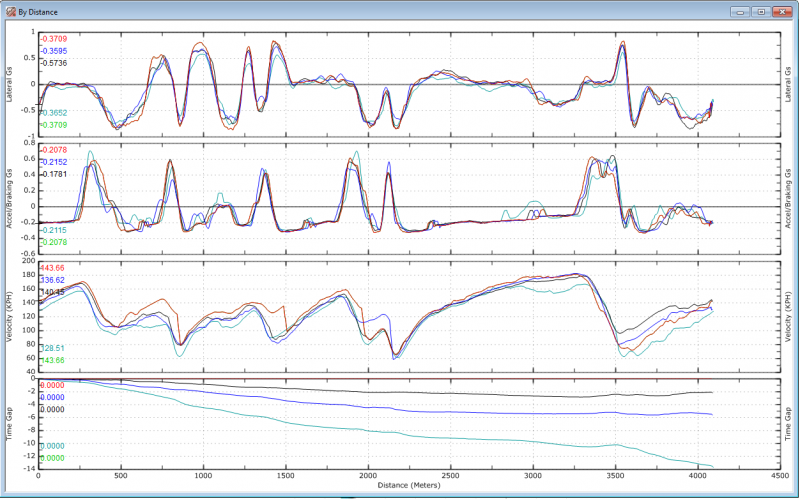Minimize the By Distance window
Image resolution: width=800 pixels, height=499 pixels.
tap(740, 11)
